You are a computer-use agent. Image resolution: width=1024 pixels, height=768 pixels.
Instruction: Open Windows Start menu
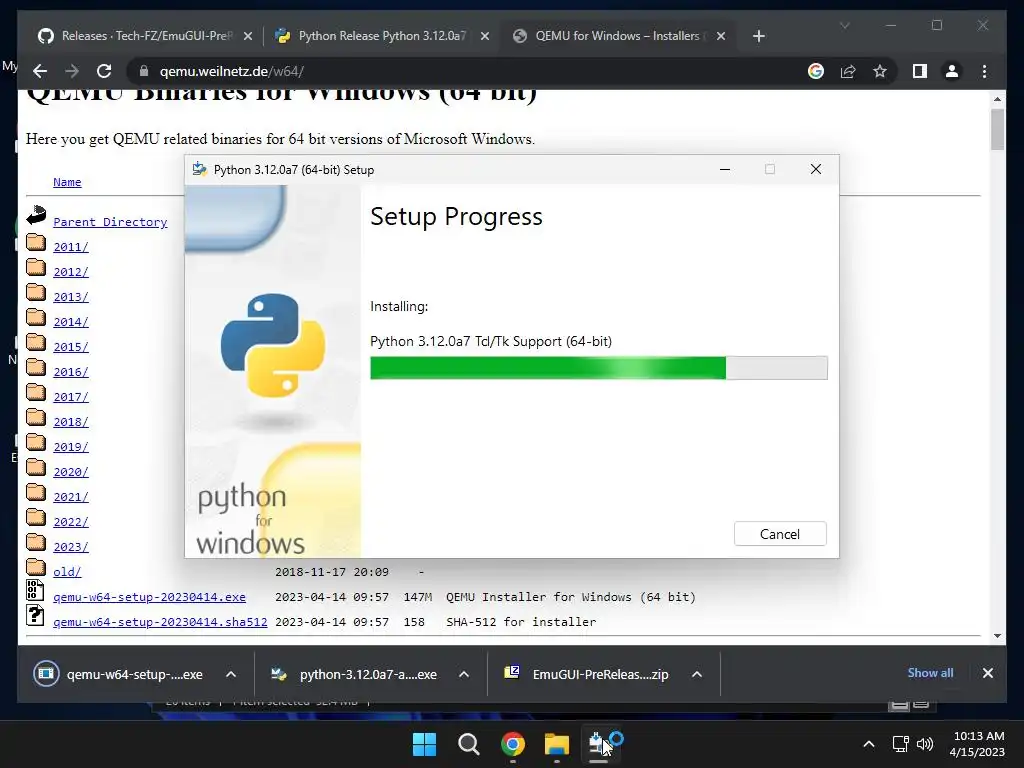[424, 744]
